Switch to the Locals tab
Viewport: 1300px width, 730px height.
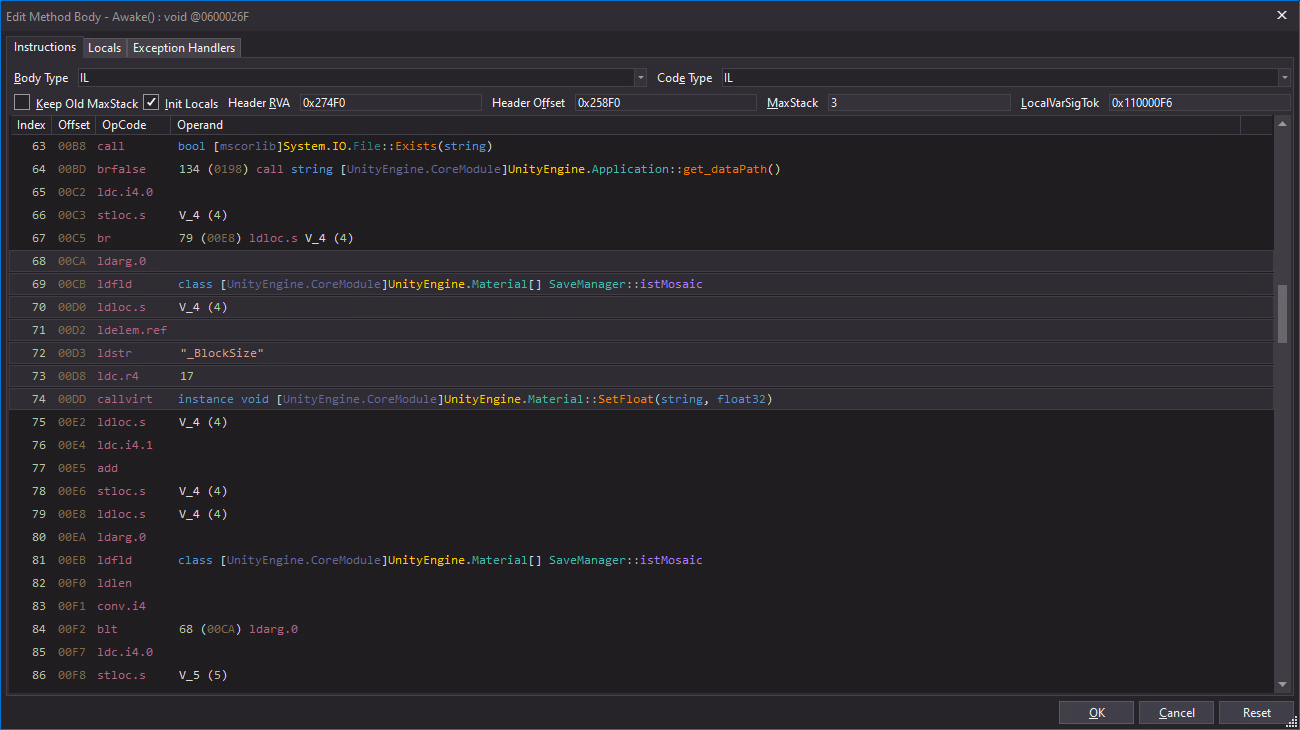pyautogui.click(x=104, y=48)
